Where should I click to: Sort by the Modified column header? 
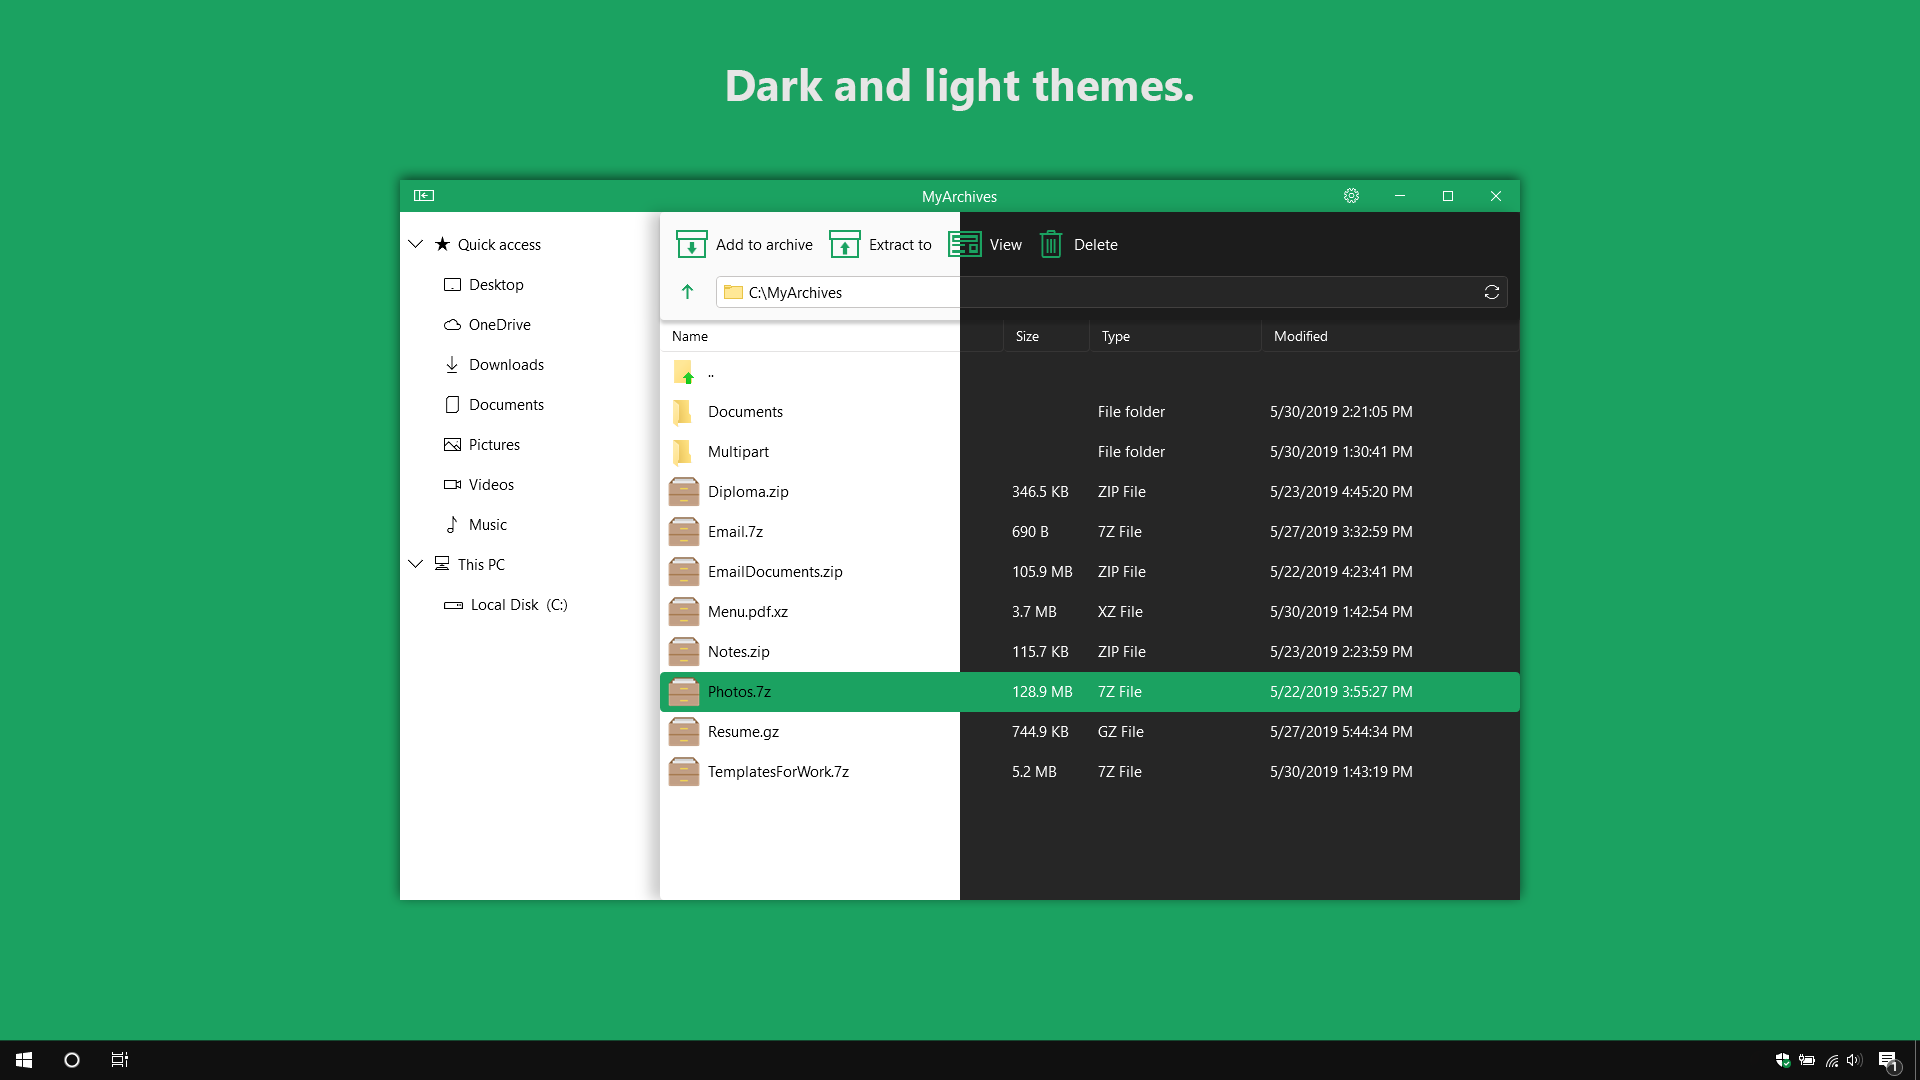pyautogui.click(x=1300, y=337)
